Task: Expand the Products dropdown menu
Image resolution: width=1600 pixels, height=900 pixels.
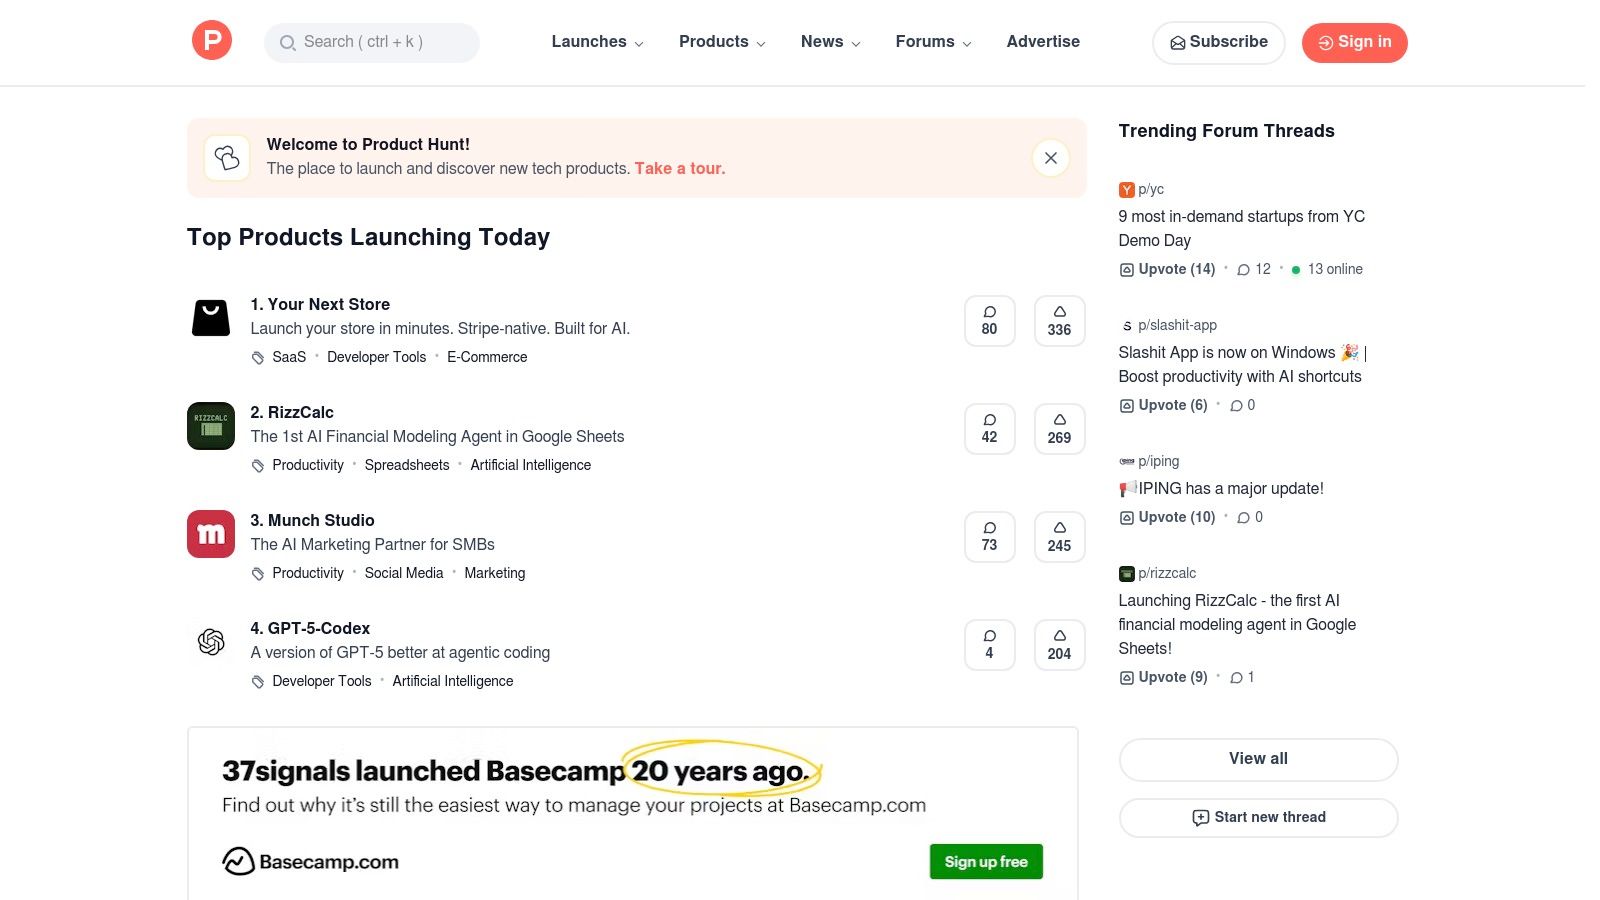Action: click(x=722, y=42)
